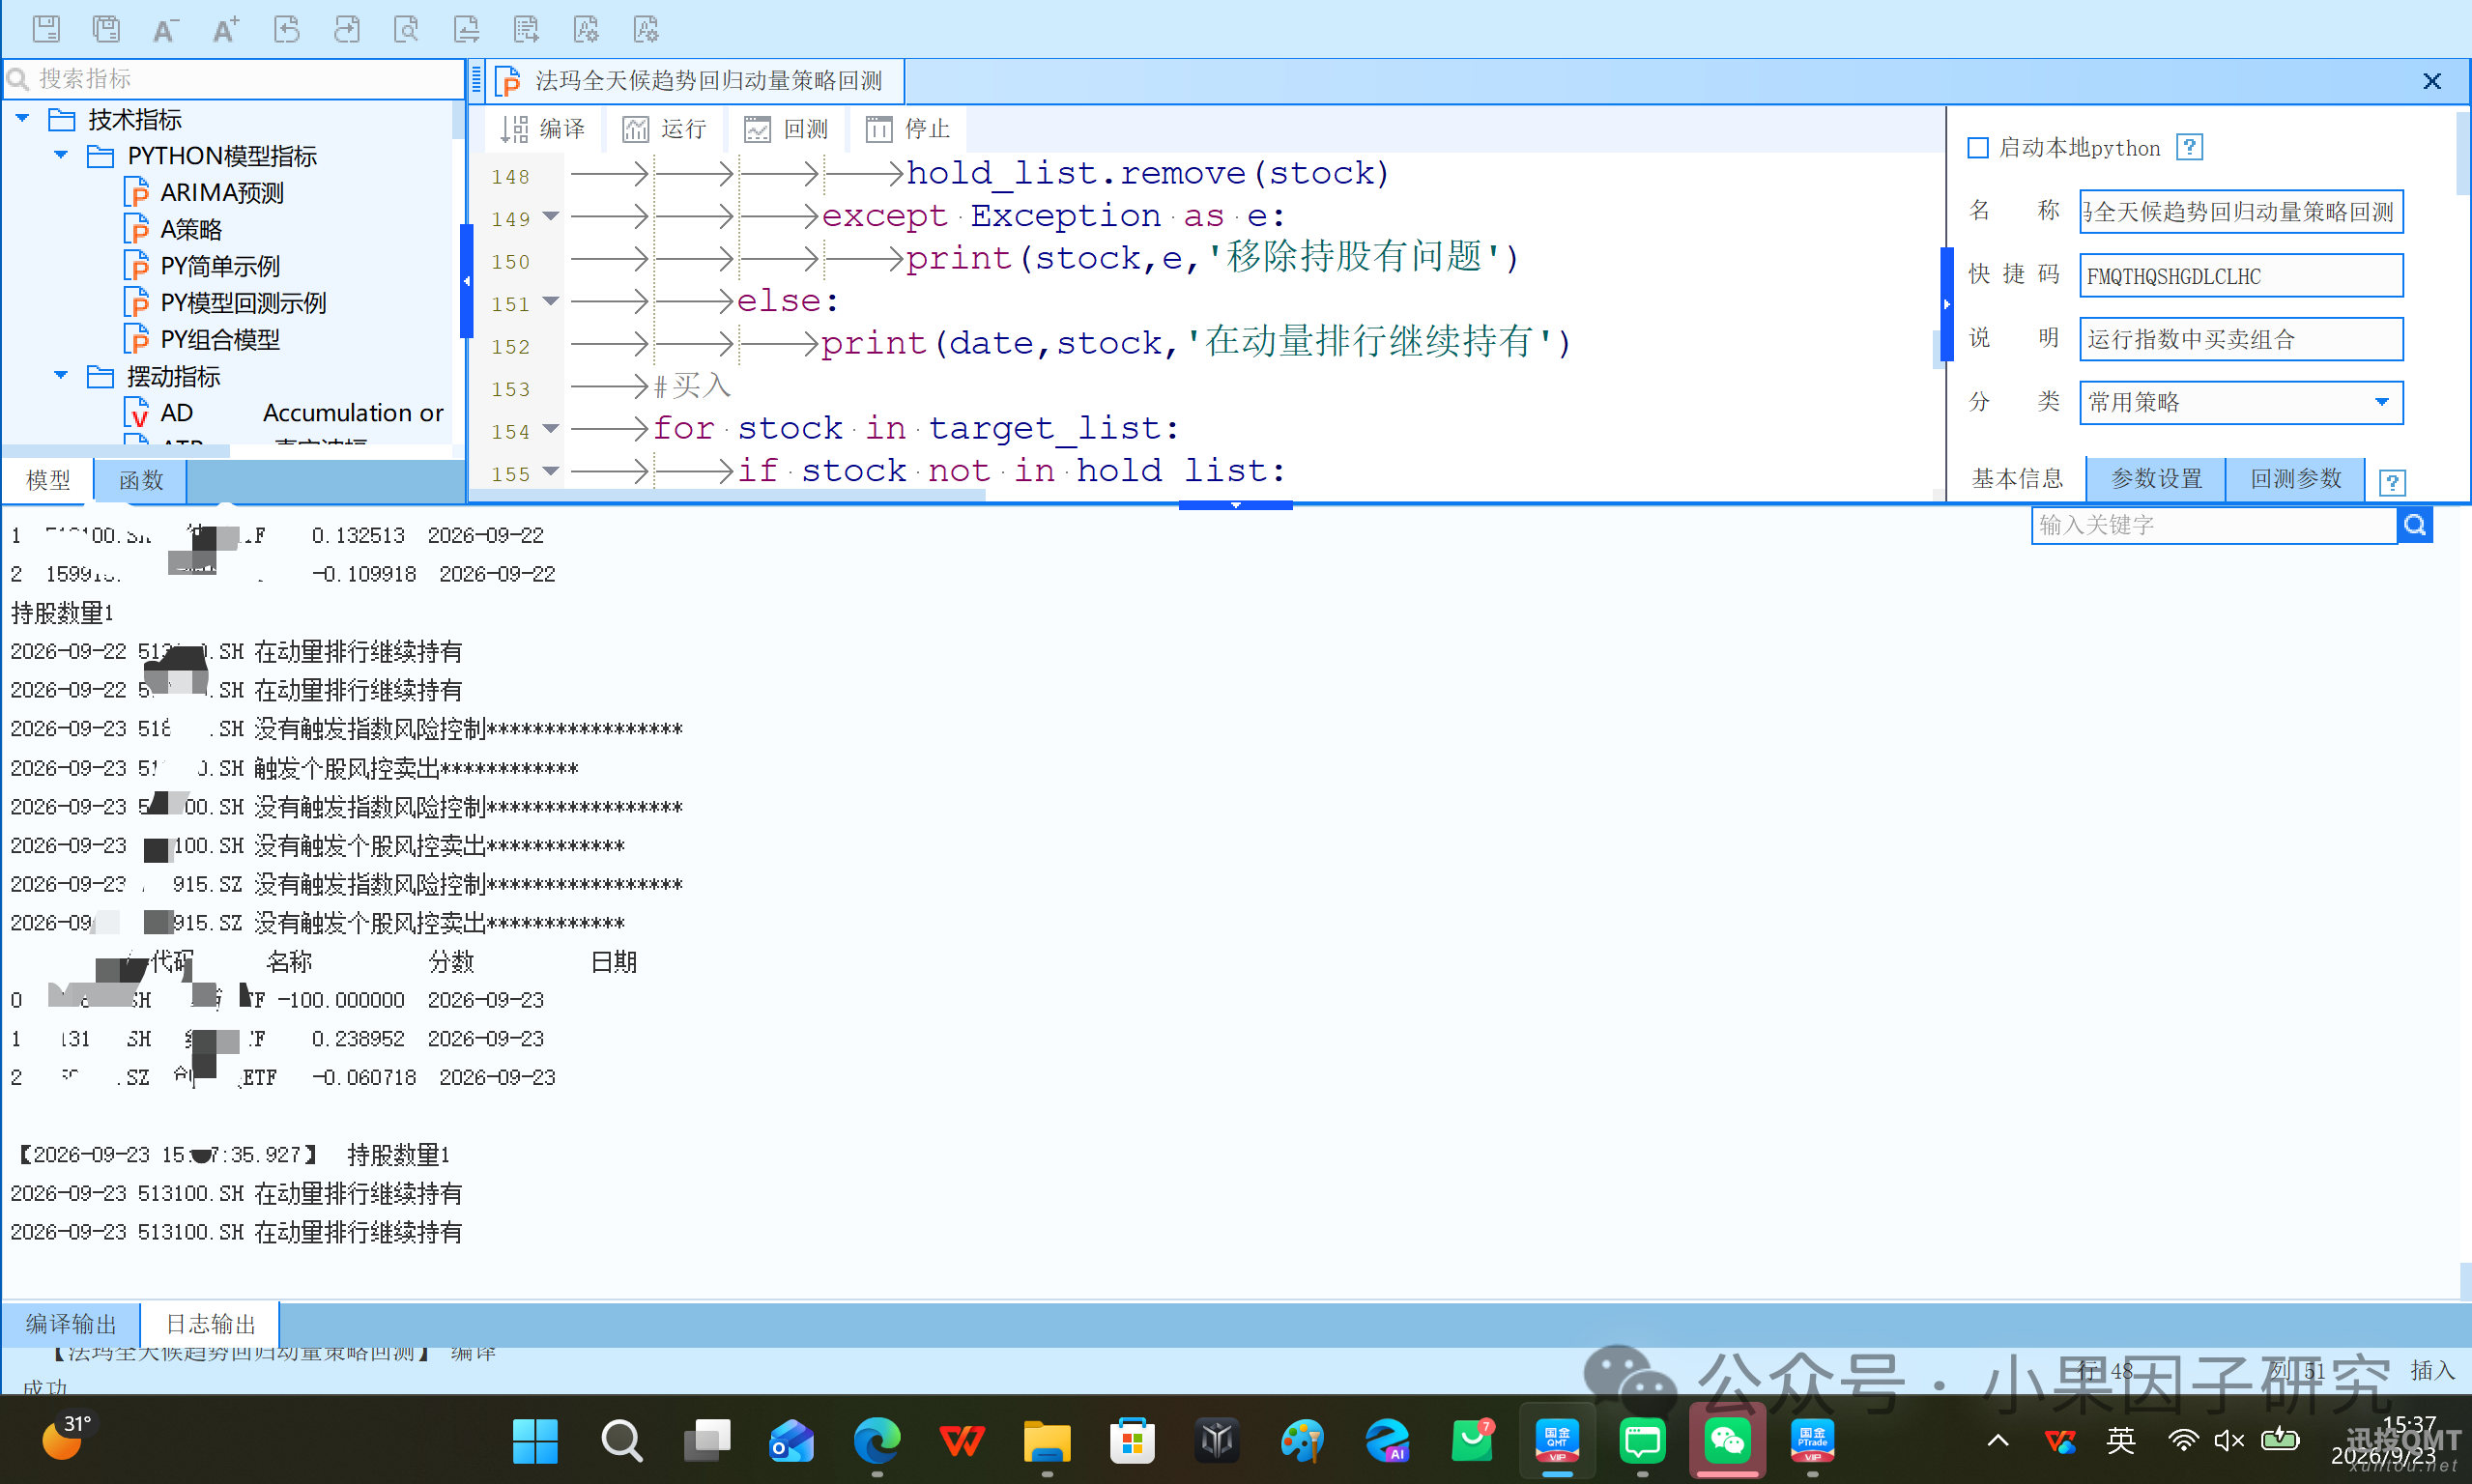
Task: Open Microsoft Edge from taskbar
Action: [876, 1441]
